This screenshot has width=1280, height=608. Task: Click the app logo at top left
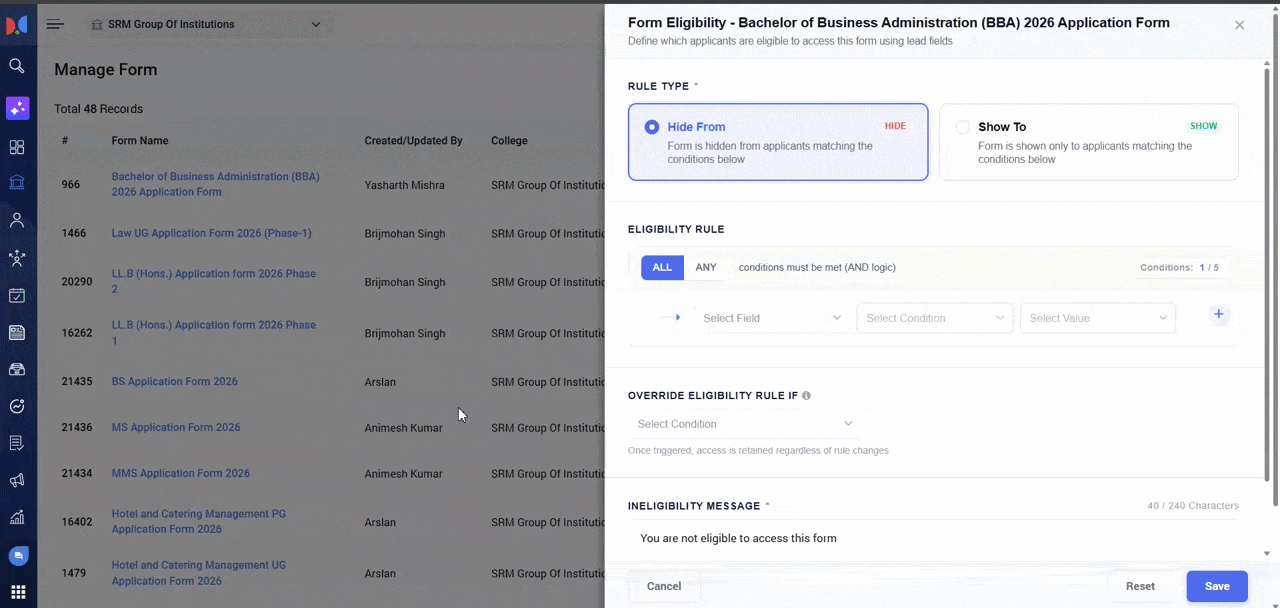click(x=17, y=25)
